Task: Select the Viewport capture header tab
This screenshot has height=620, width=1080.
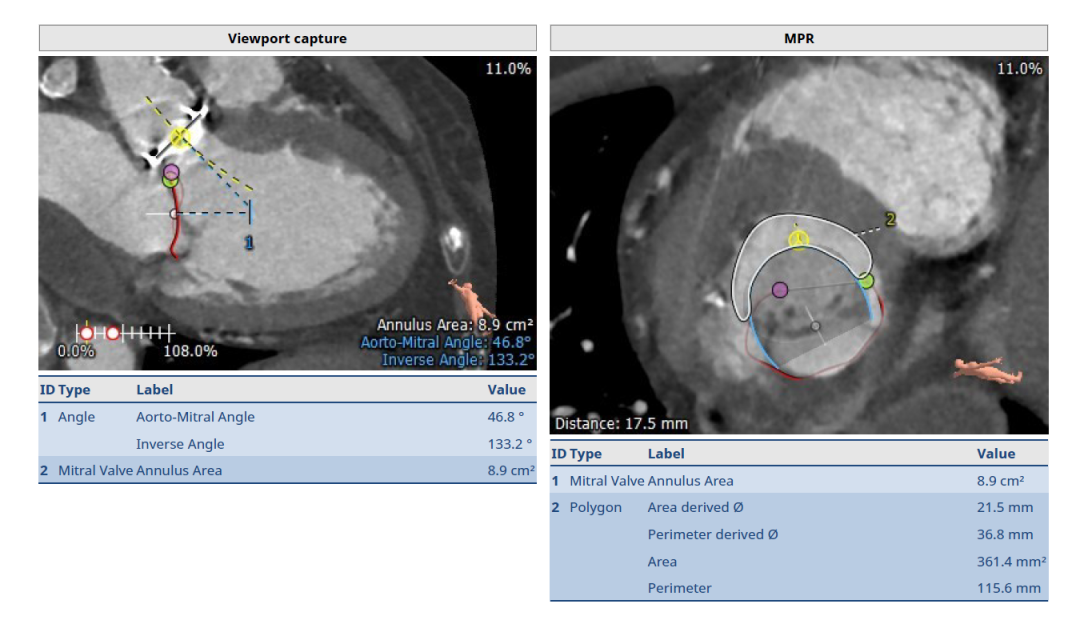Action: [x=287, y=39]
